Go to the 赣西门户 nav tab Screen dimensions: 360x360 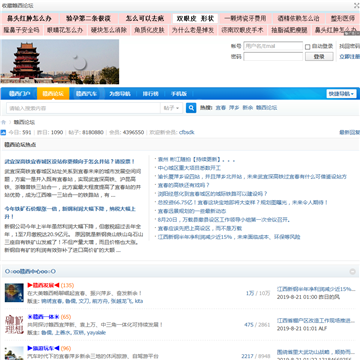19,94
